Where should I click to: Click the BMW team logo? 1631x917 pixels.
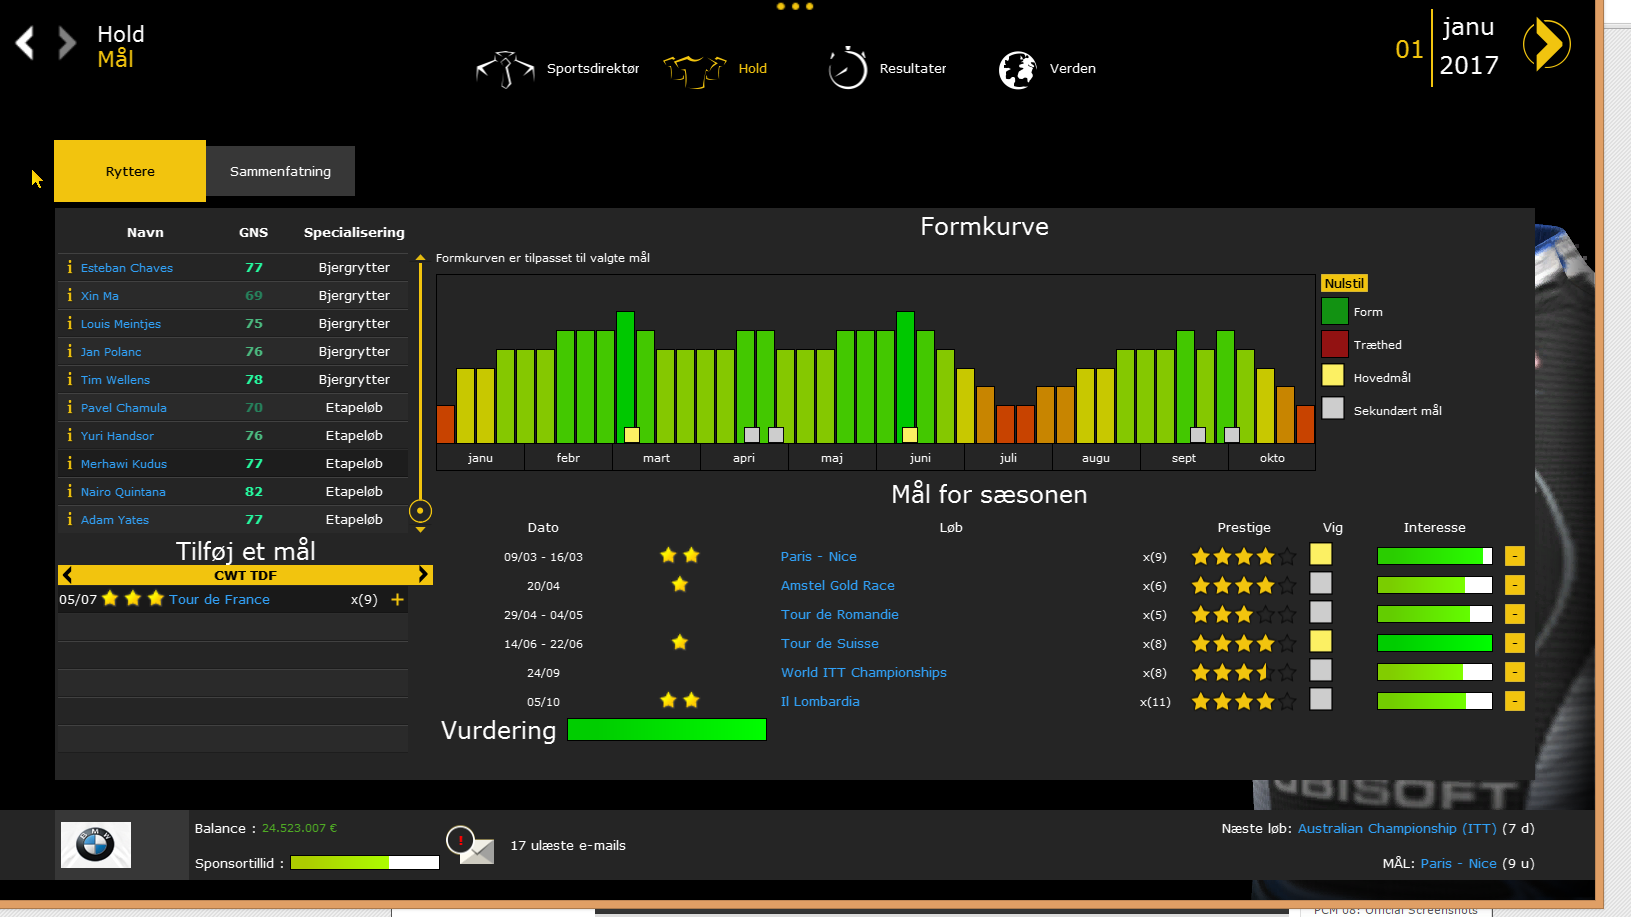96,845
